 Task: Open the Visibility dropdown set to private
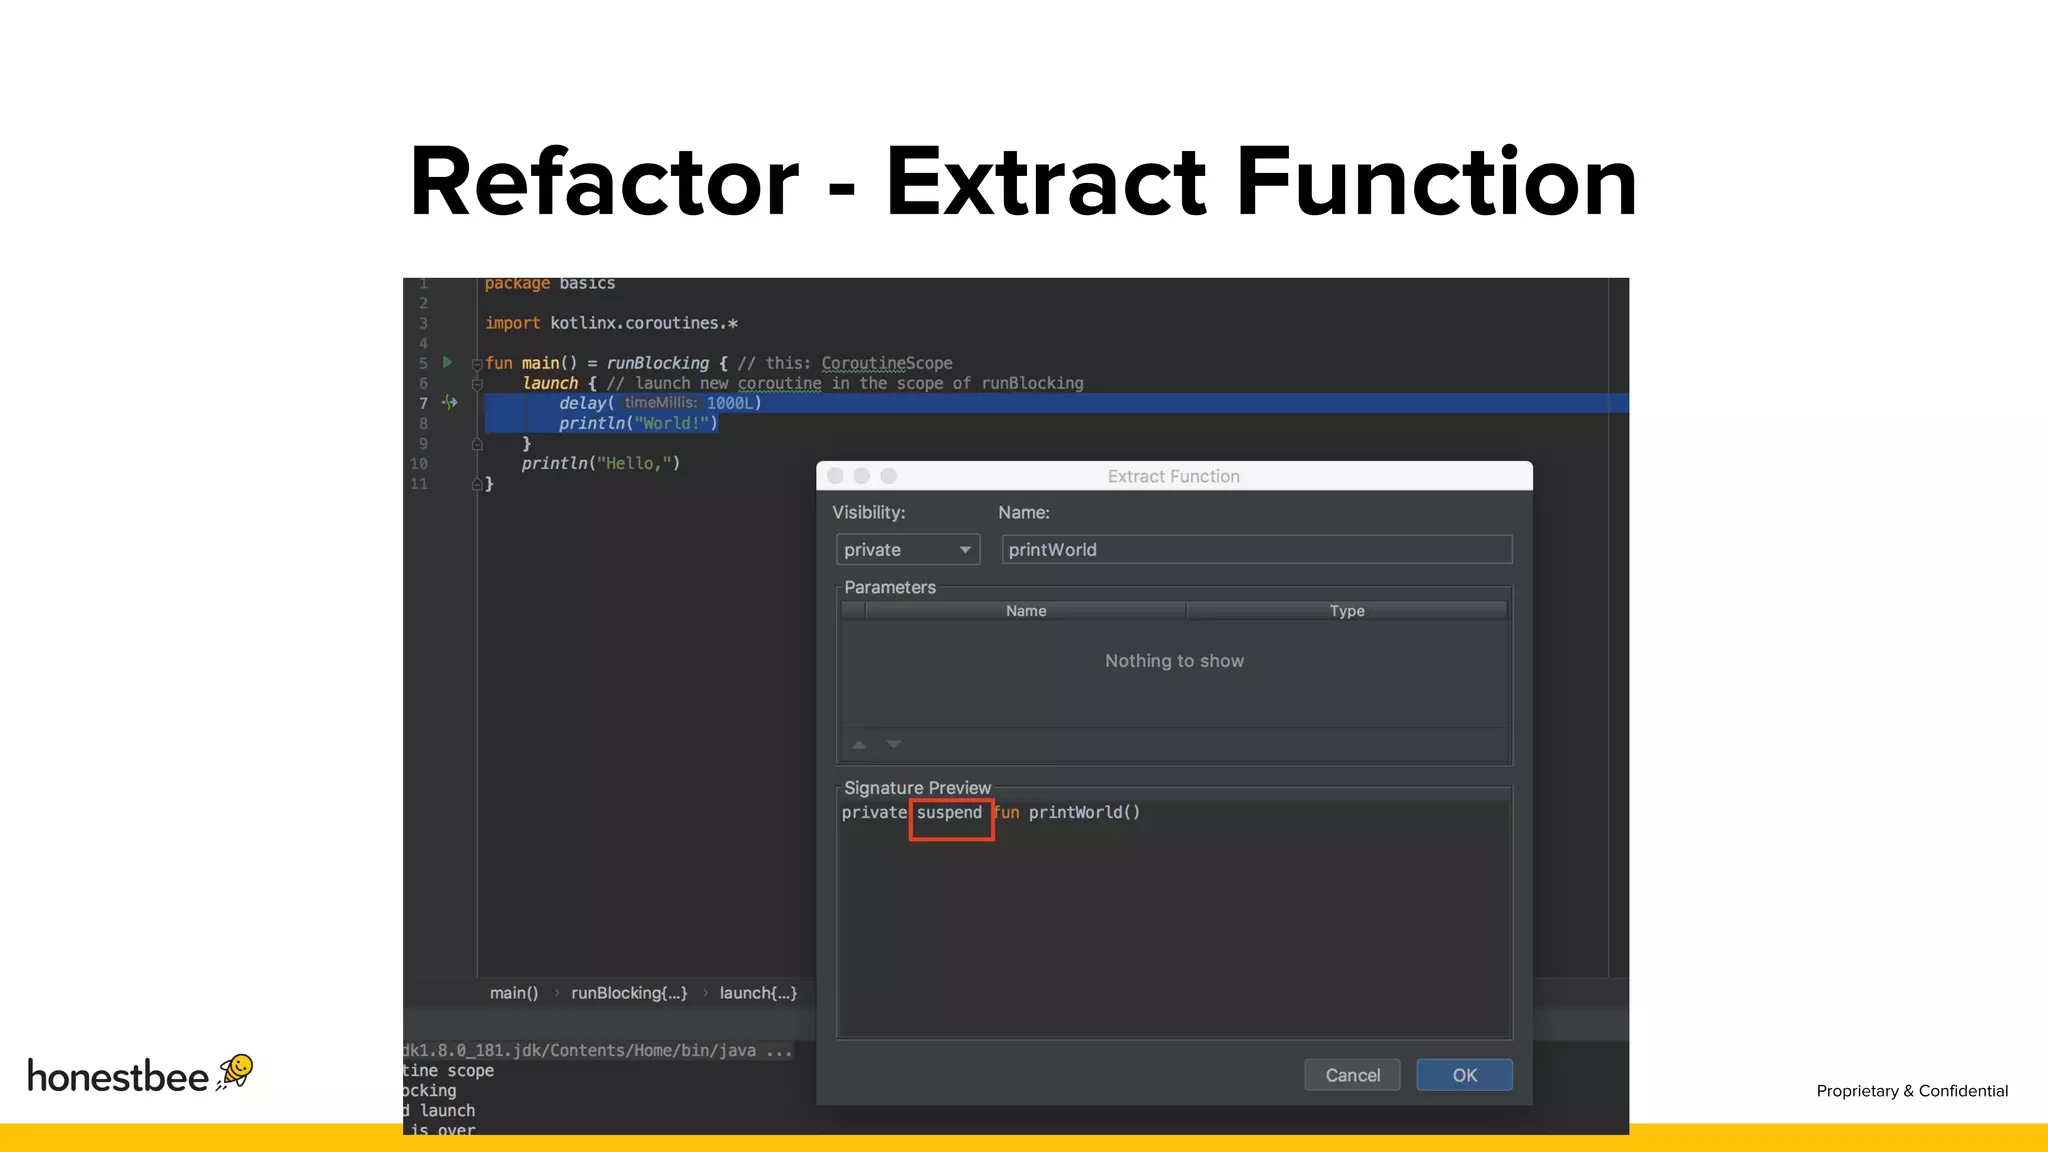[x=907, y=550]
